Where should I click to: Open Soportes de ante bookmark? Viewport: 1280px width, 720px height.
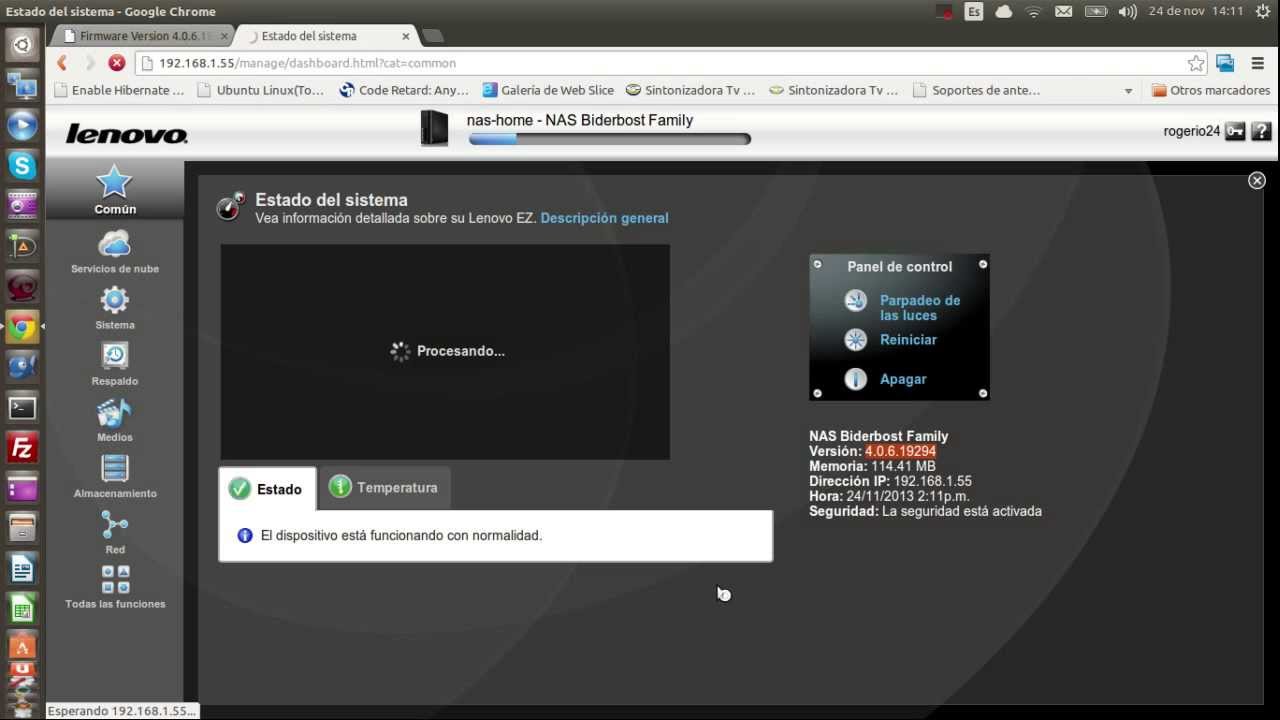tap(976, 90)
